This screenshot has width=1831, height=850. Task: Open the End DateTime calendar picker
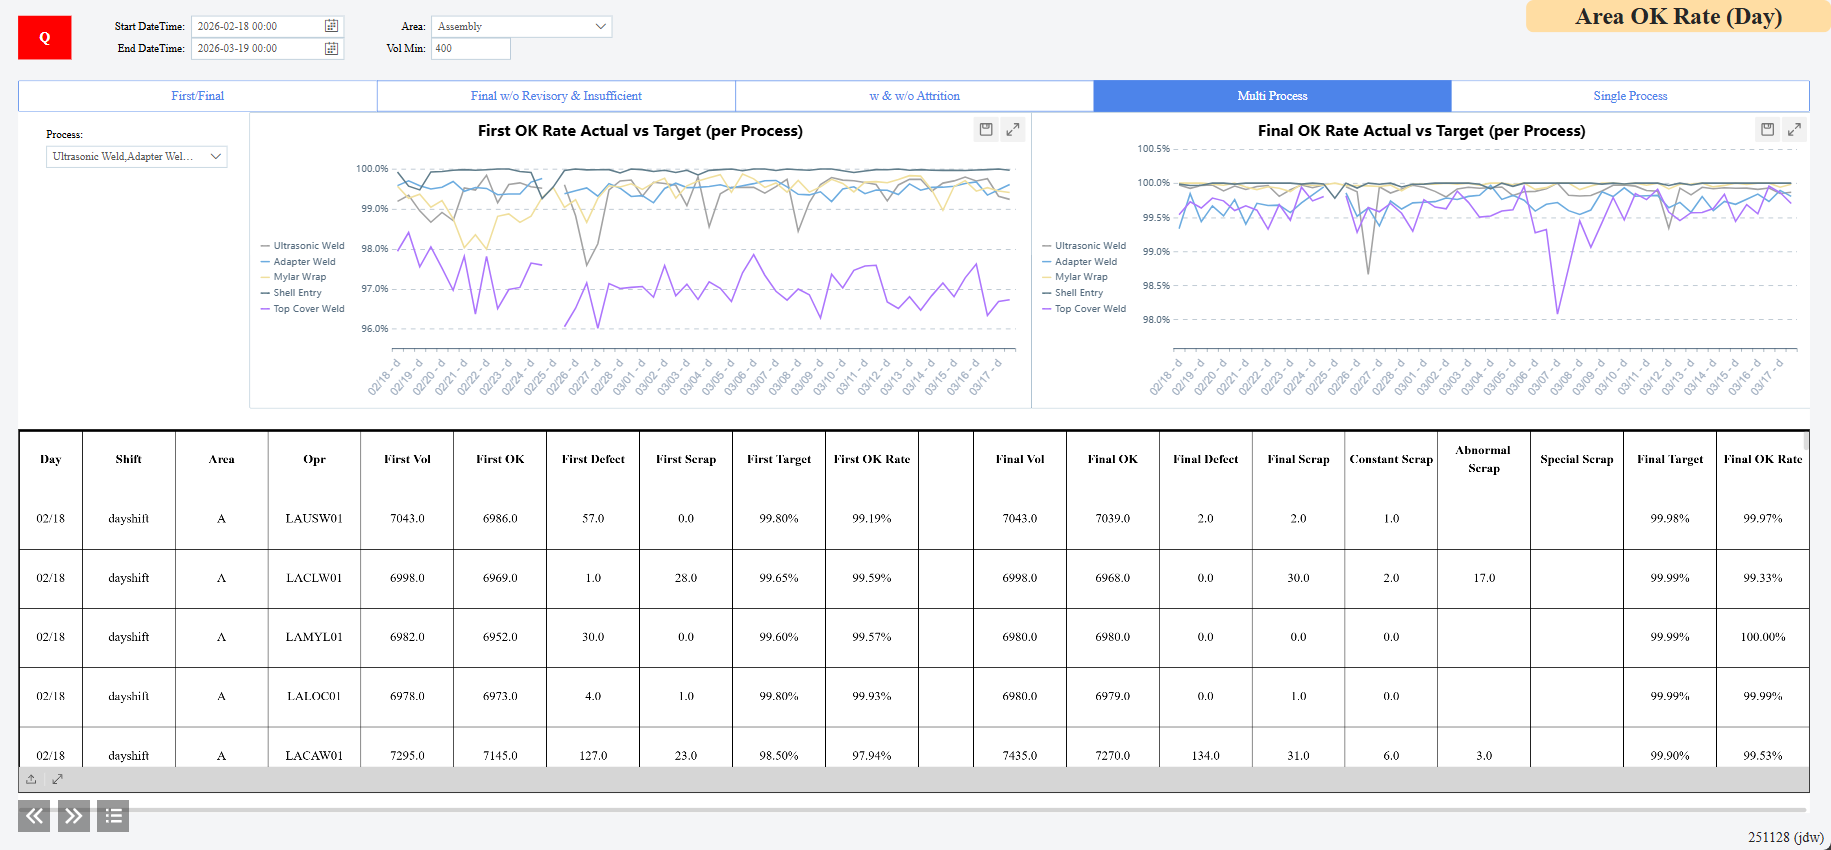pos(331,48)
